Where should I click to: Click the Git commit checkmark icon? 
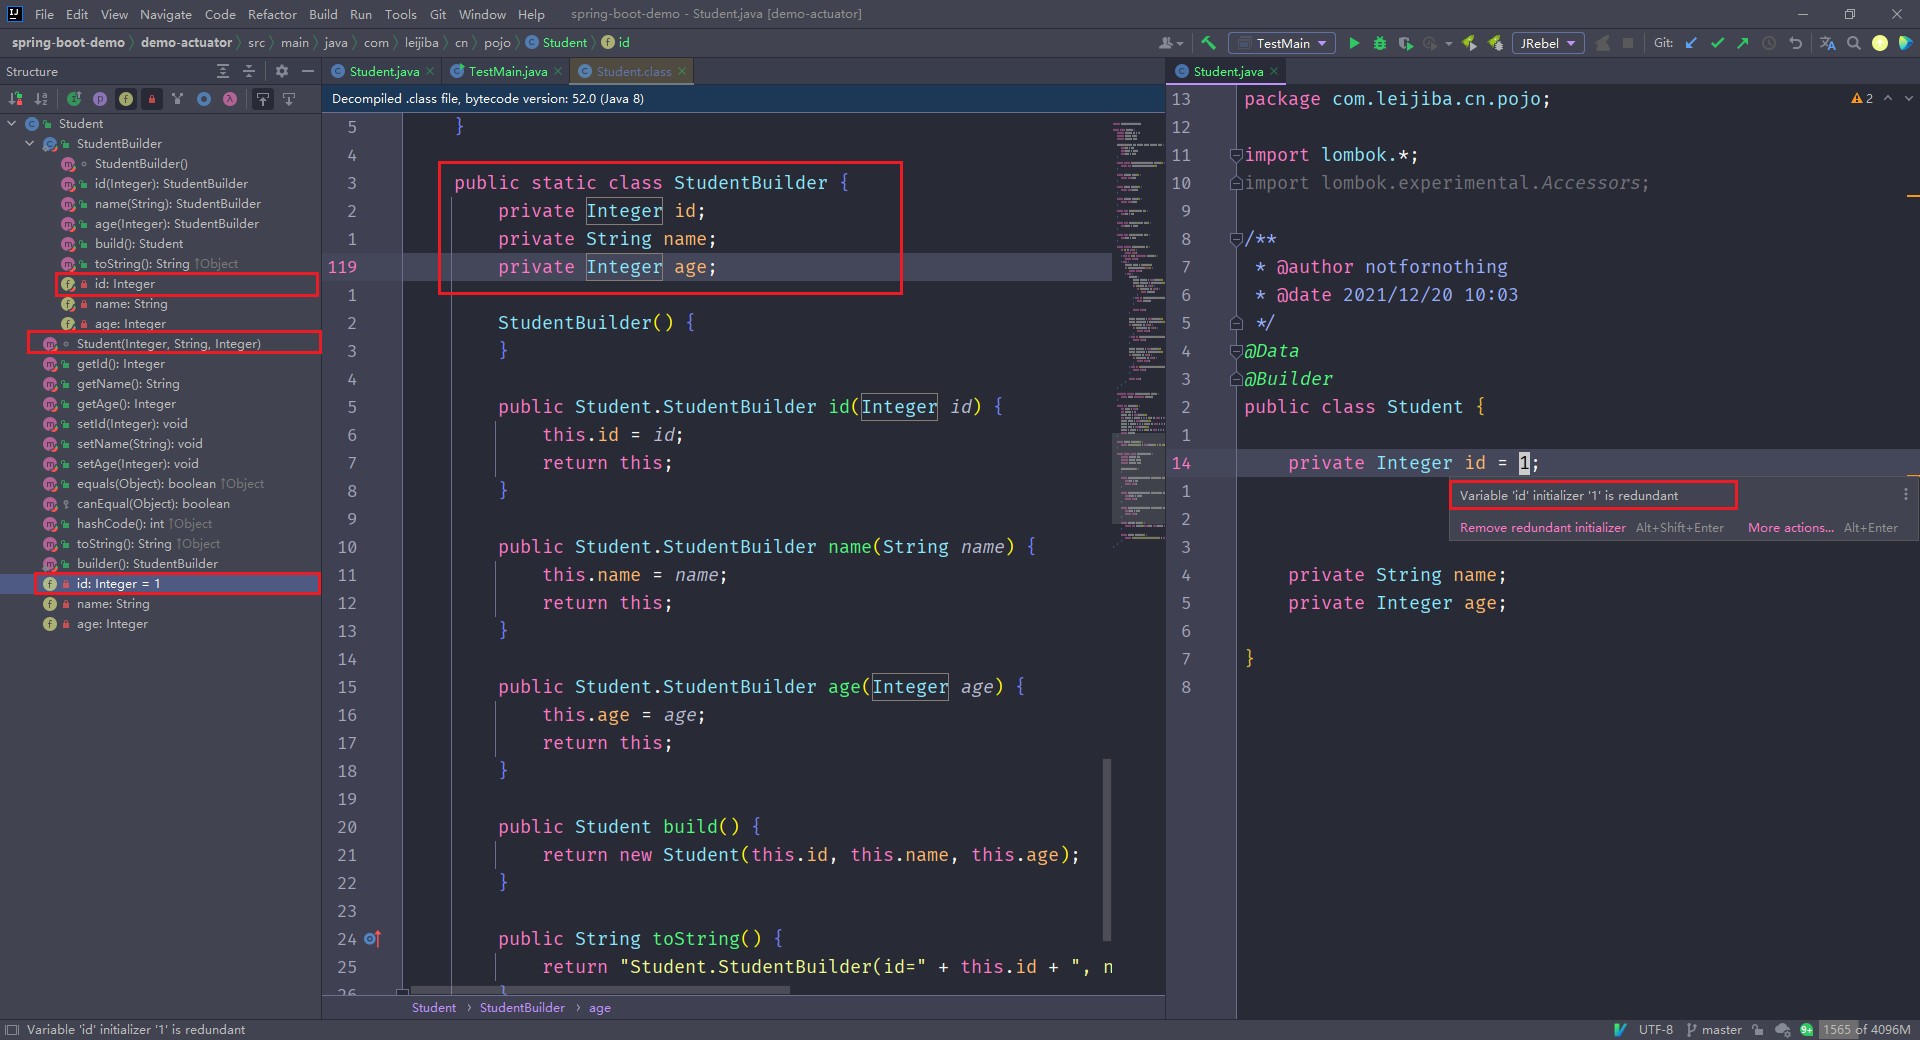(1717, 43)
